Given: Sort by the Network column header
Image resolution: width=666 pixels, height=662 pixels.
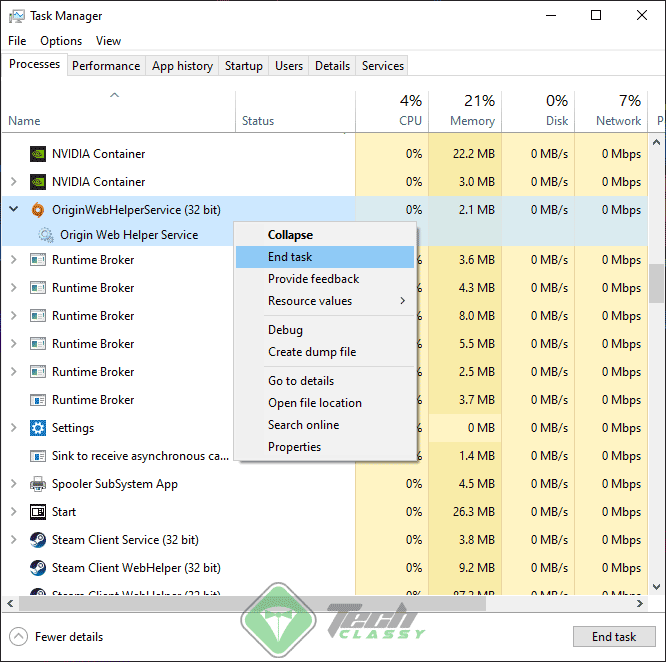Looking at the screenshot, I should pyautogui.click(x=611, y=111).
